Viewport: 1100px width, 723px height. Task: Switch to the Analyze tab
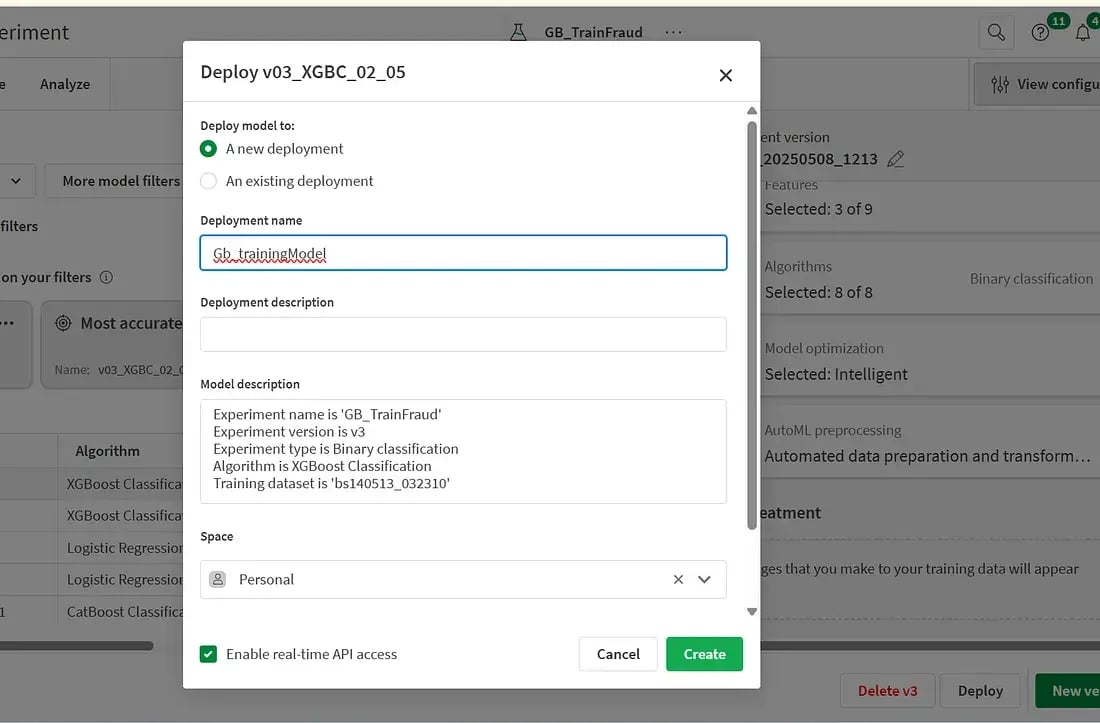click(x=65, y=84)
